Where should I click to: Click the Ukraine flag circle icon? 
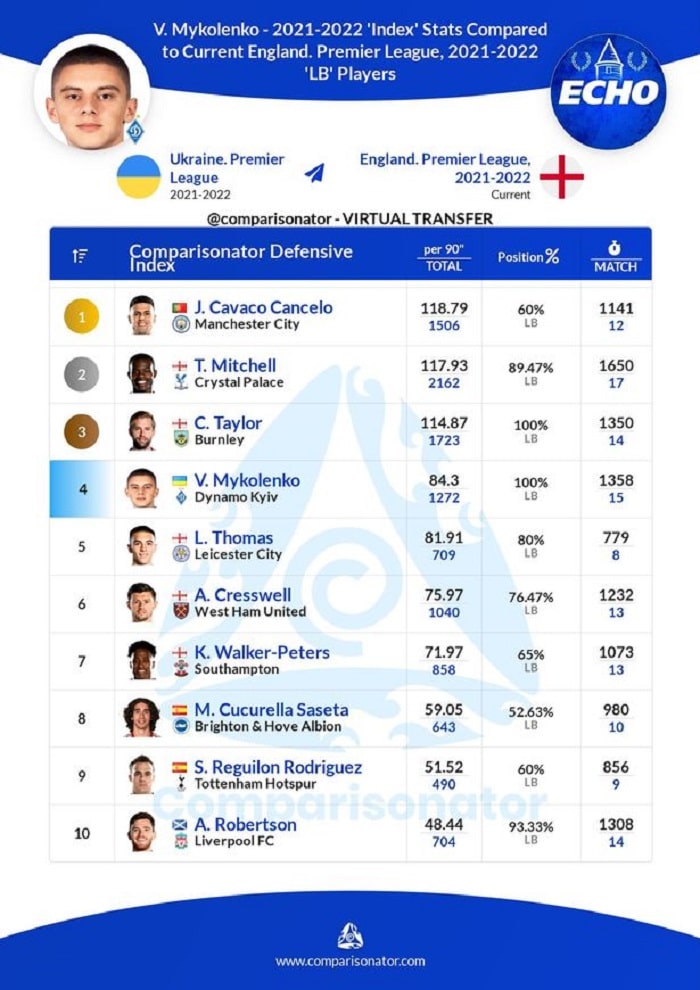pyautogui.click(x=138, y=176)
